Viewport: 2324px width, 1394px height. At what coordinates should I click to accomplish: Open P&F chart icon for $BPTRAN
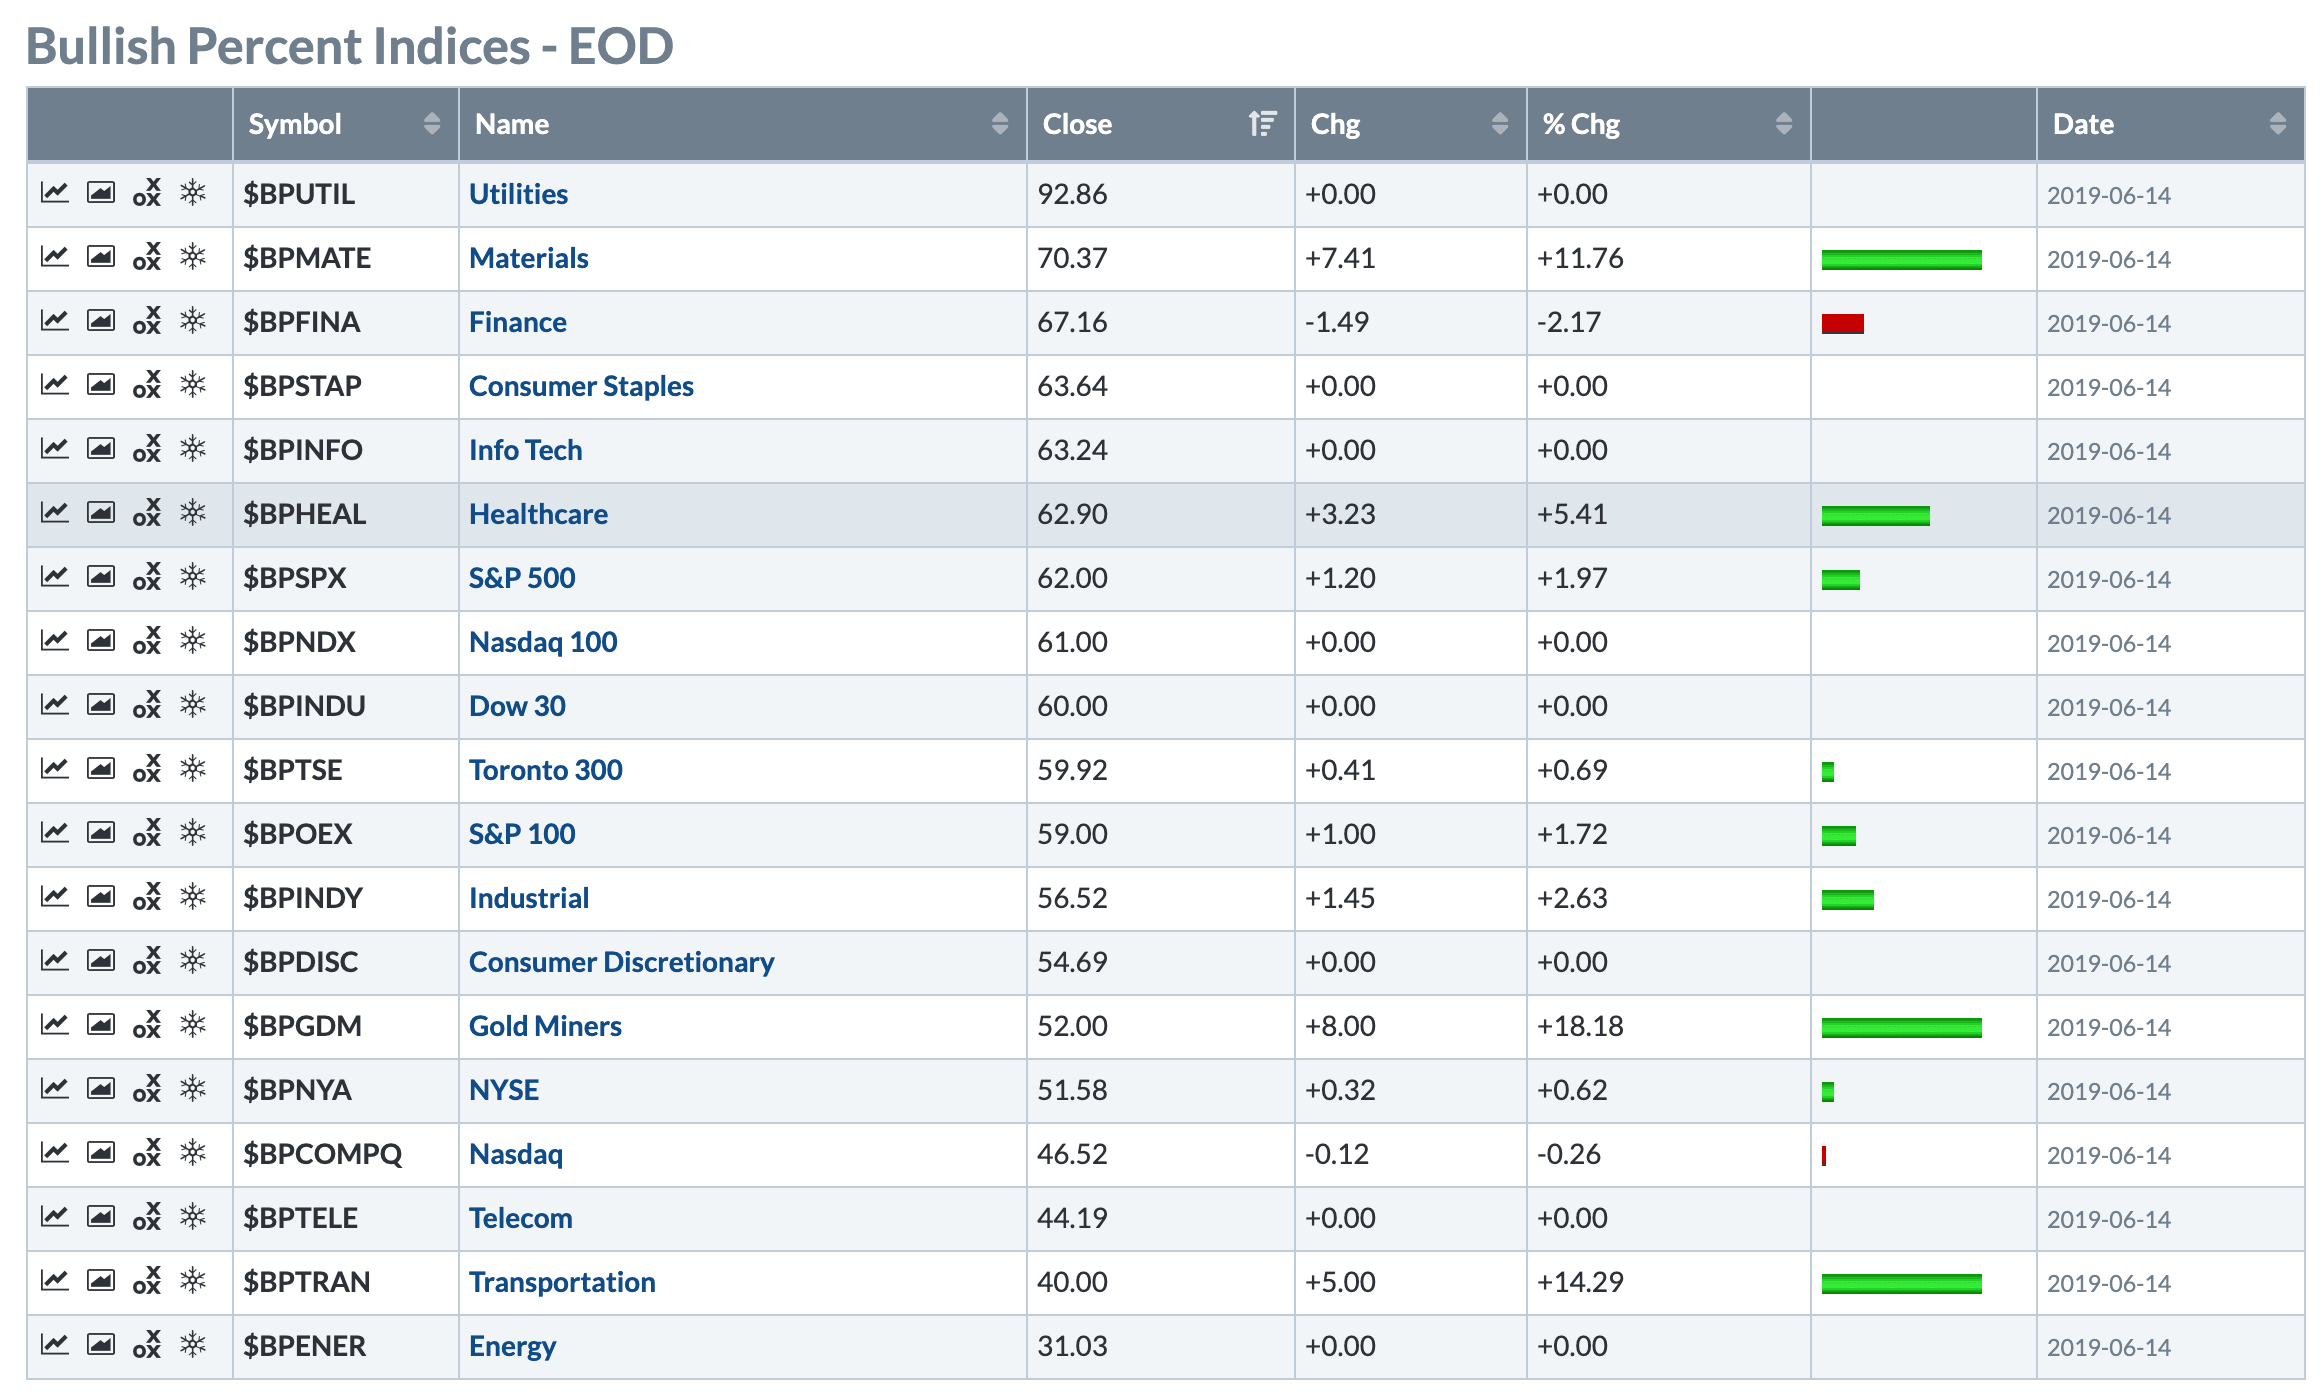[x=147, y=1281]
